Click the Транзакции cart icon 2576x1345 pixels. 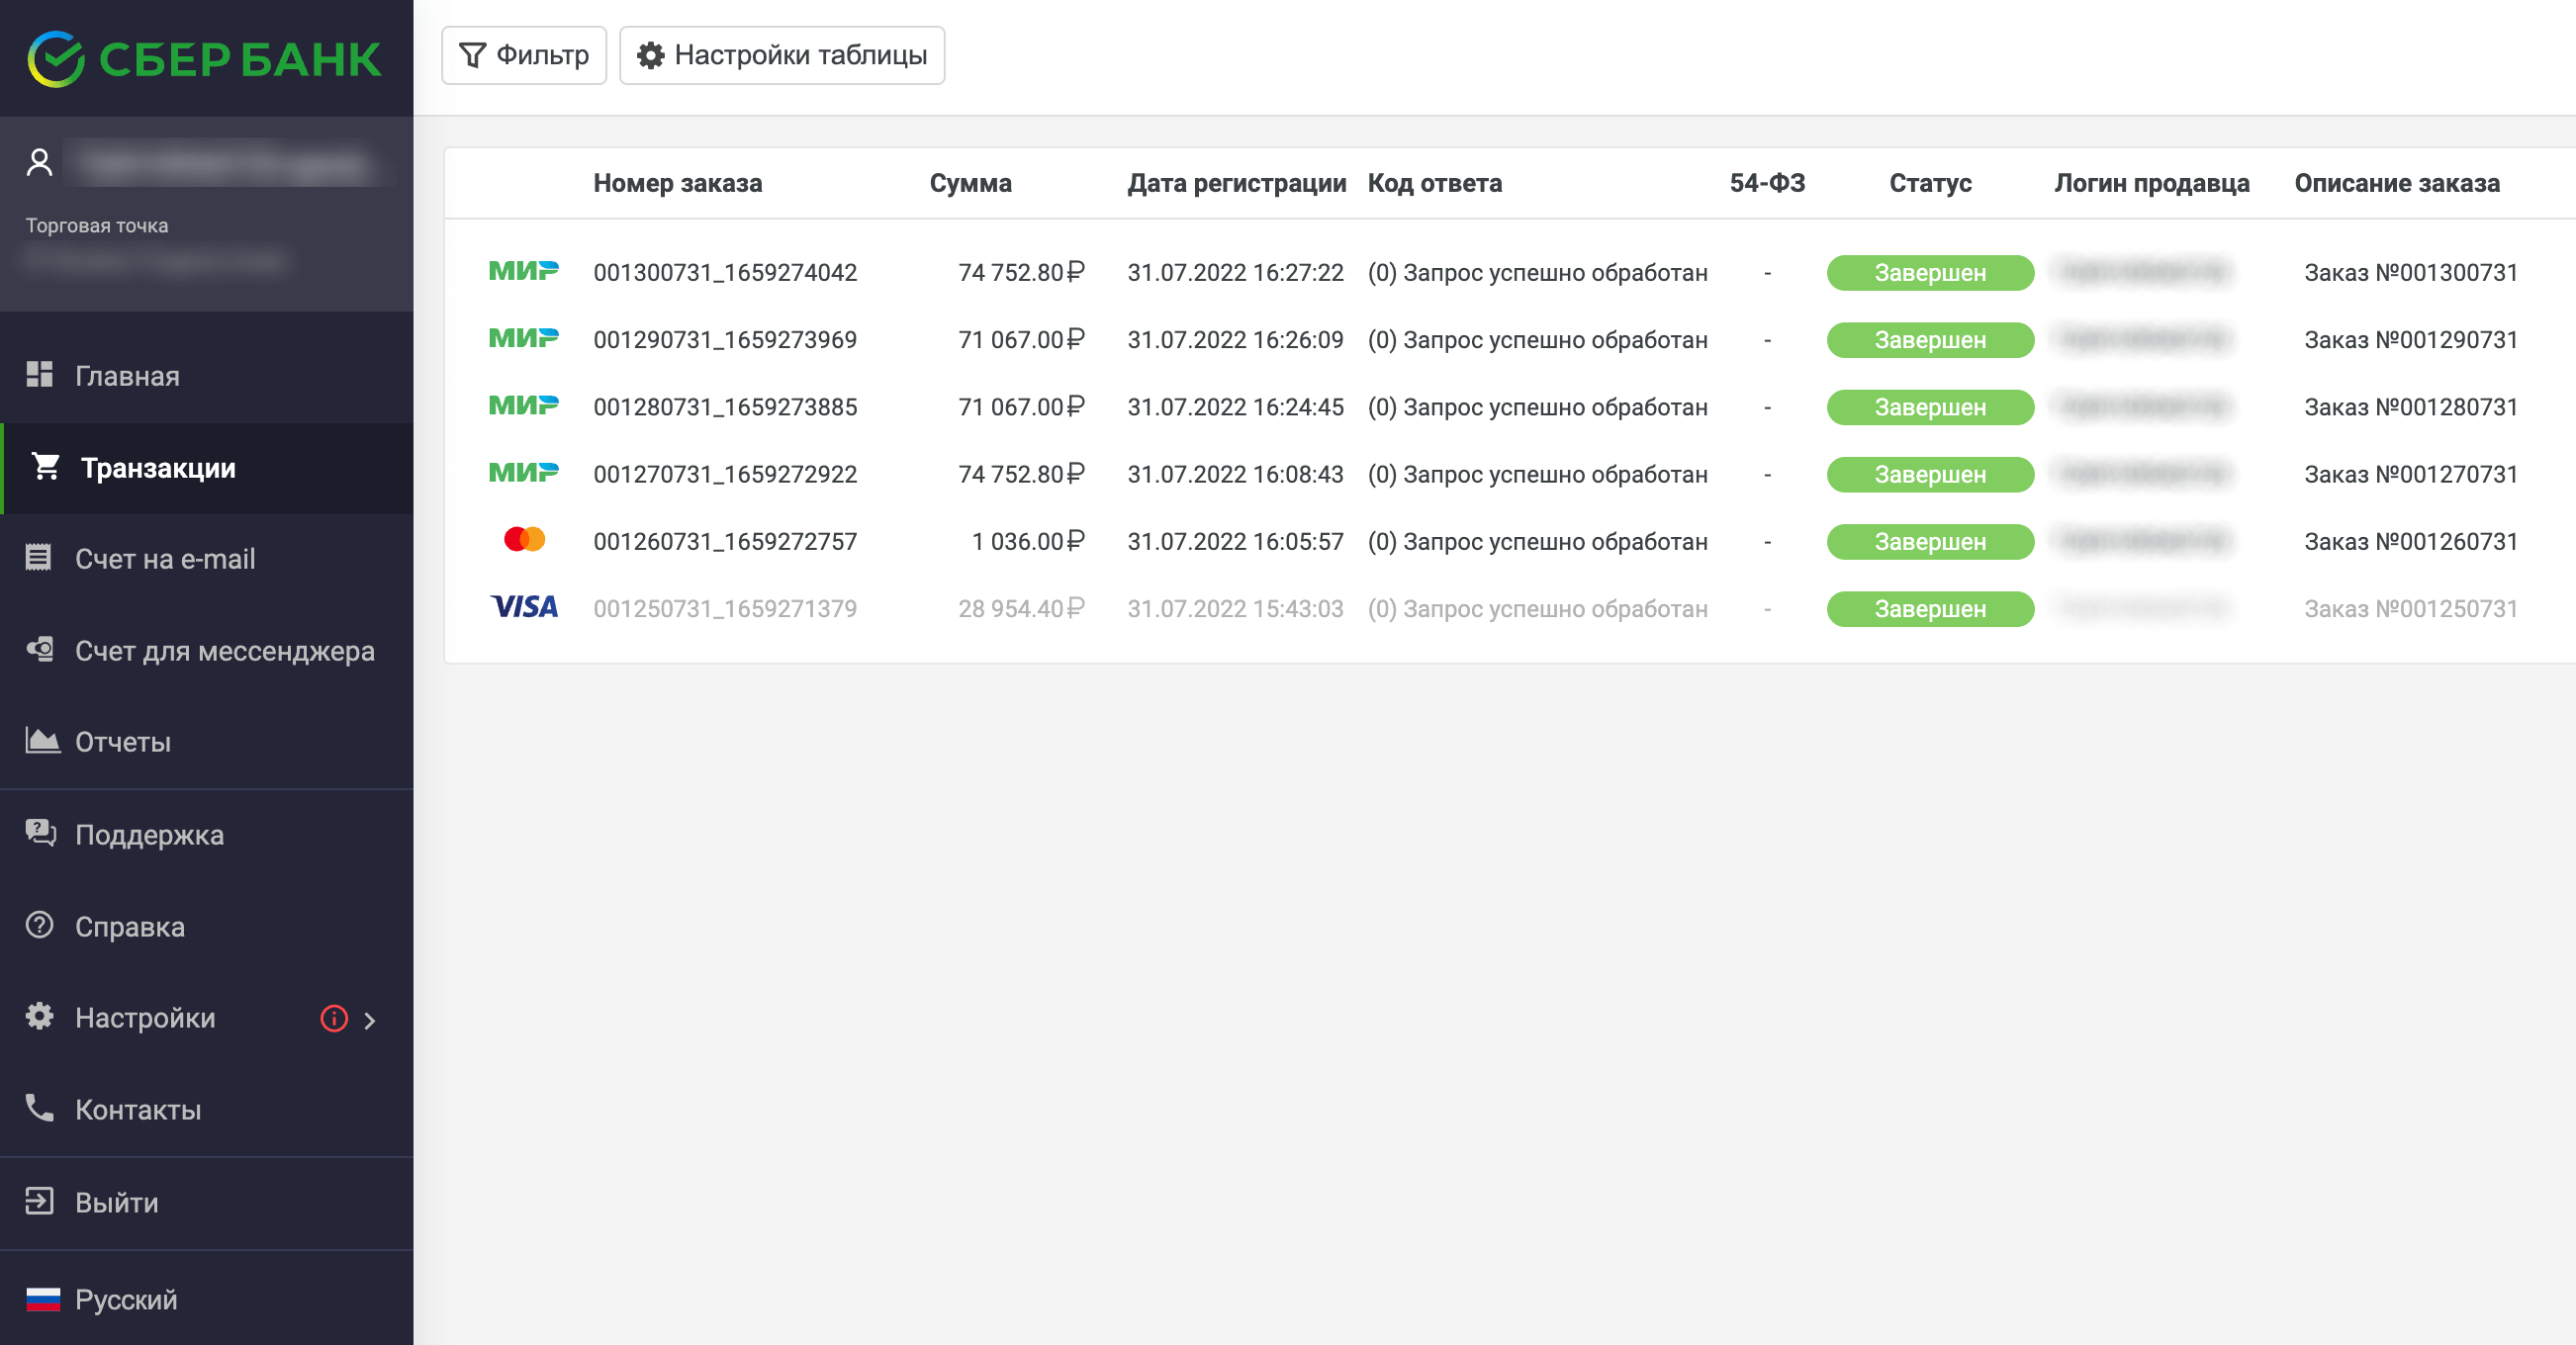tap(45, 466)
